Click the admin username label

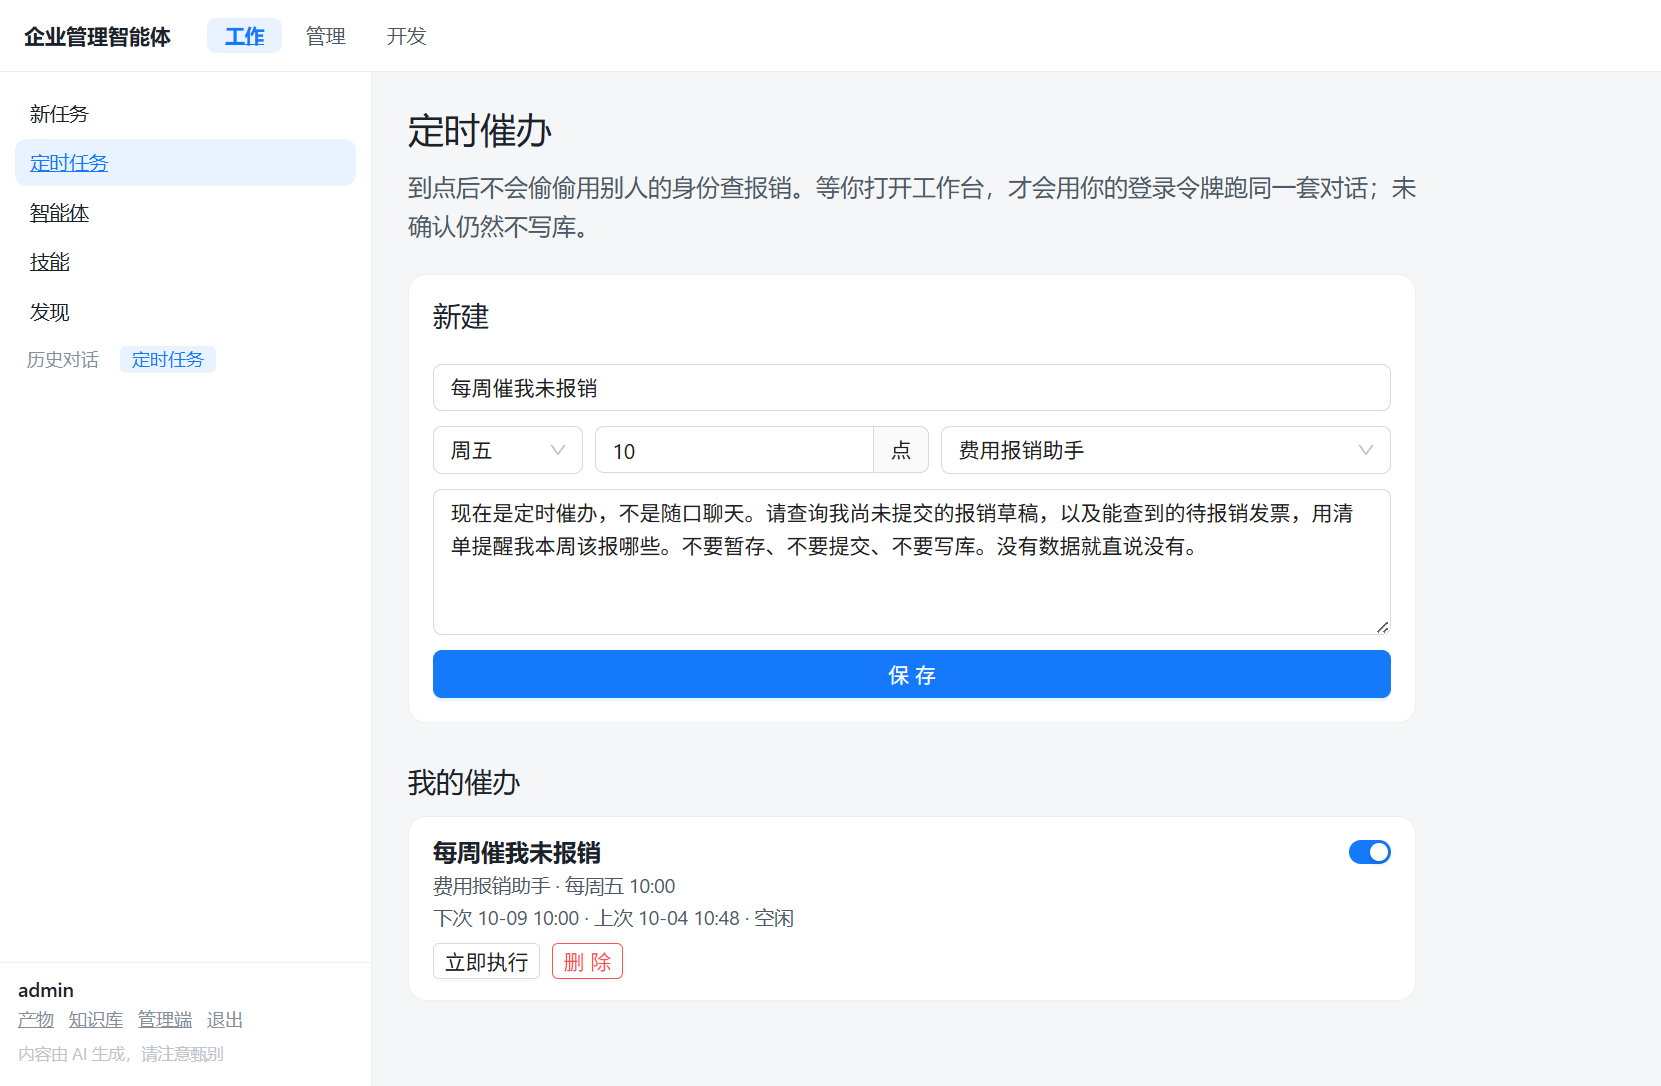click(x=46, y=990)
